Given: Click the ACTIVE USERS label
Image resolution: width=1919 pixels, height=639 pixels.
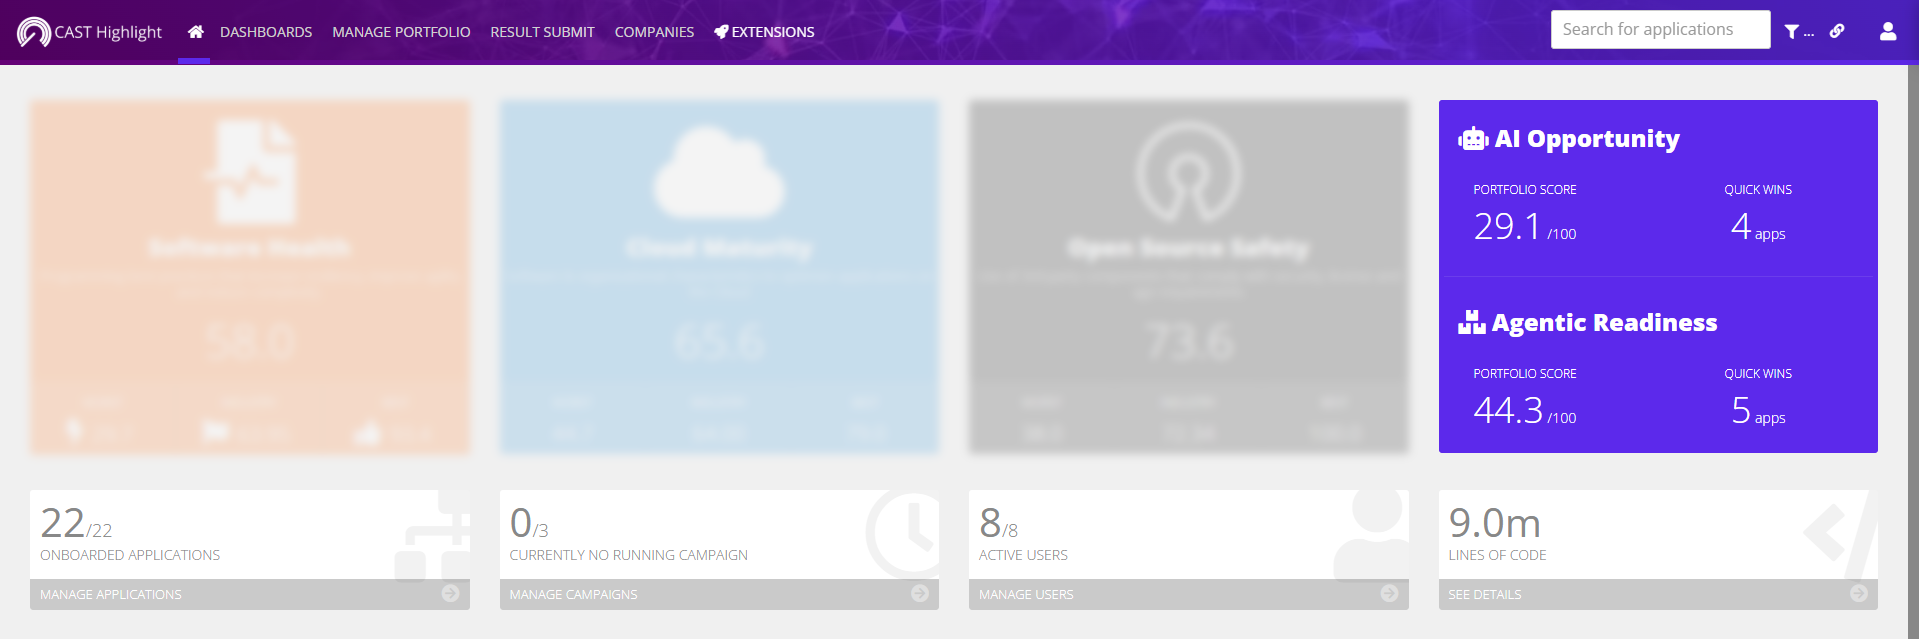Looking at the screenshot, I should (x=1023, y=555).
